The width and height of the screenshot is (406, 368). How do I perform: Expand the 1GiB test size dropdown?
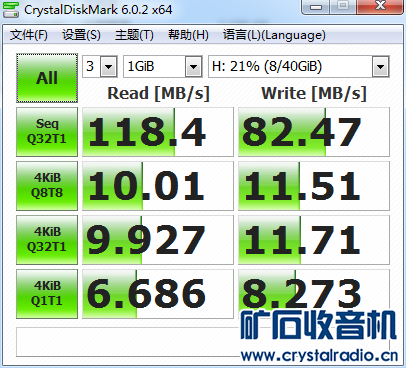pos(163,67)
